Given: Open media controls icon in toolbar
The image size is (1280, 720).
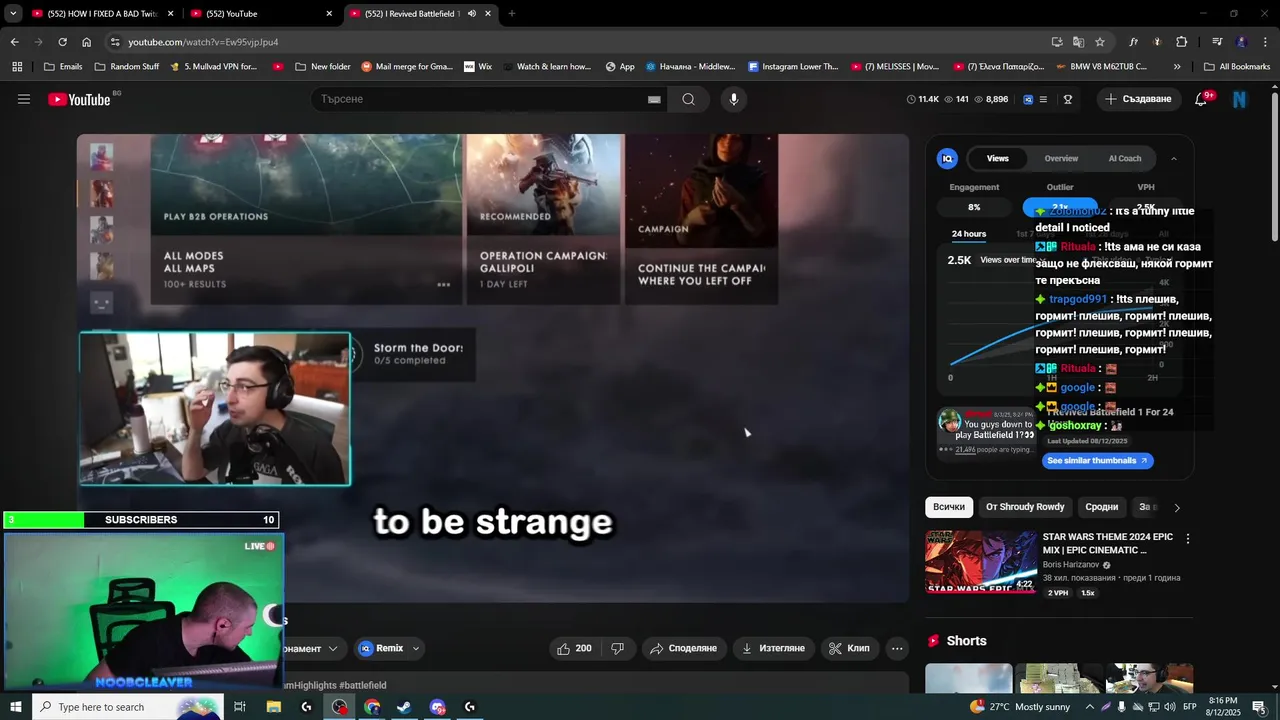Looking at the screenshot, I should [x=1217, y=42].
